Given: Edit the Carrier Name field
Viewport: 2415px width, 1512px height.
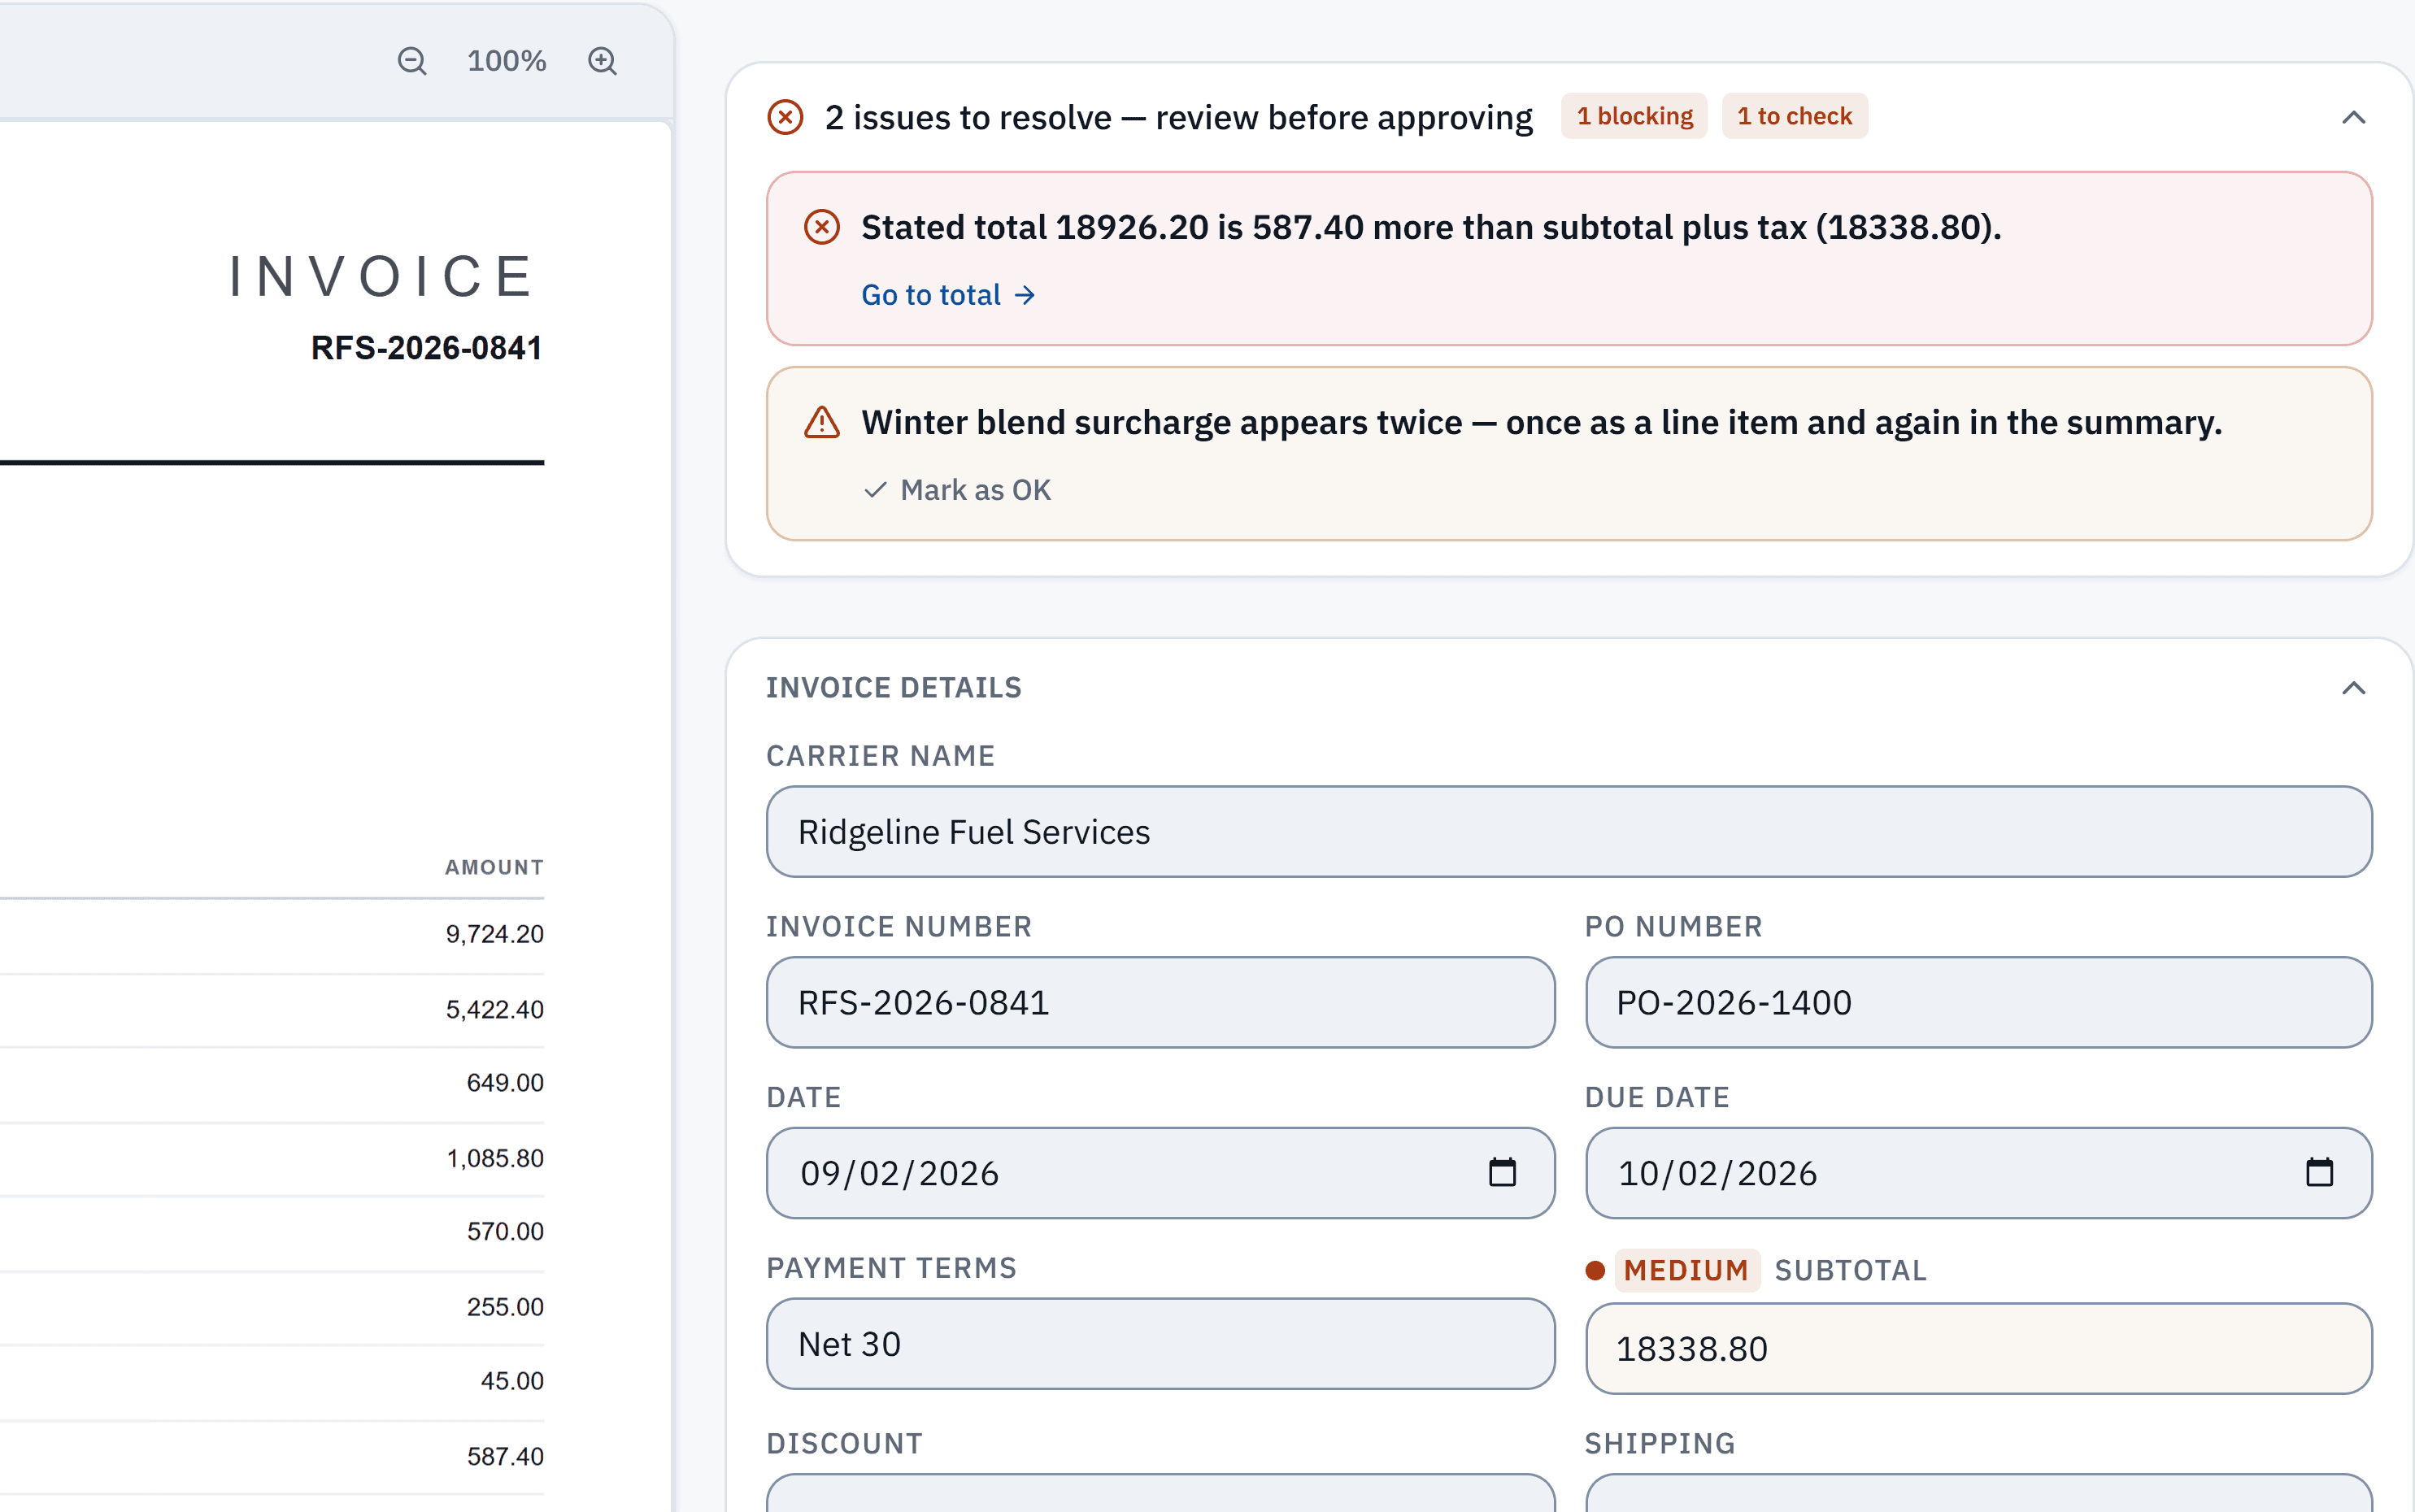Looking at the screenshot, I should [x=1568, y=831].
